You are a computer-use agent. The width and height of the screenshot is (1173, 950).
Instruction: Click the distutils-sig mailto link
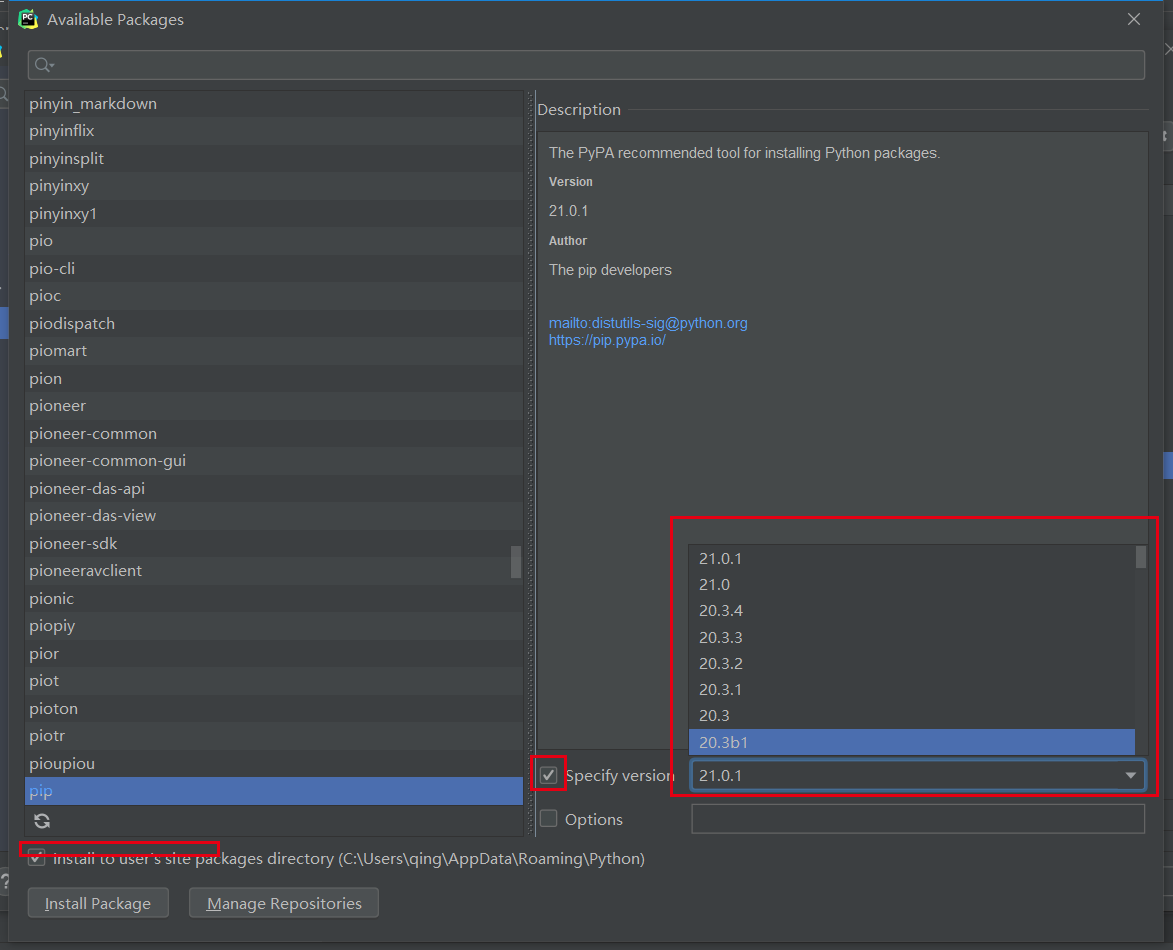point(648,322)
